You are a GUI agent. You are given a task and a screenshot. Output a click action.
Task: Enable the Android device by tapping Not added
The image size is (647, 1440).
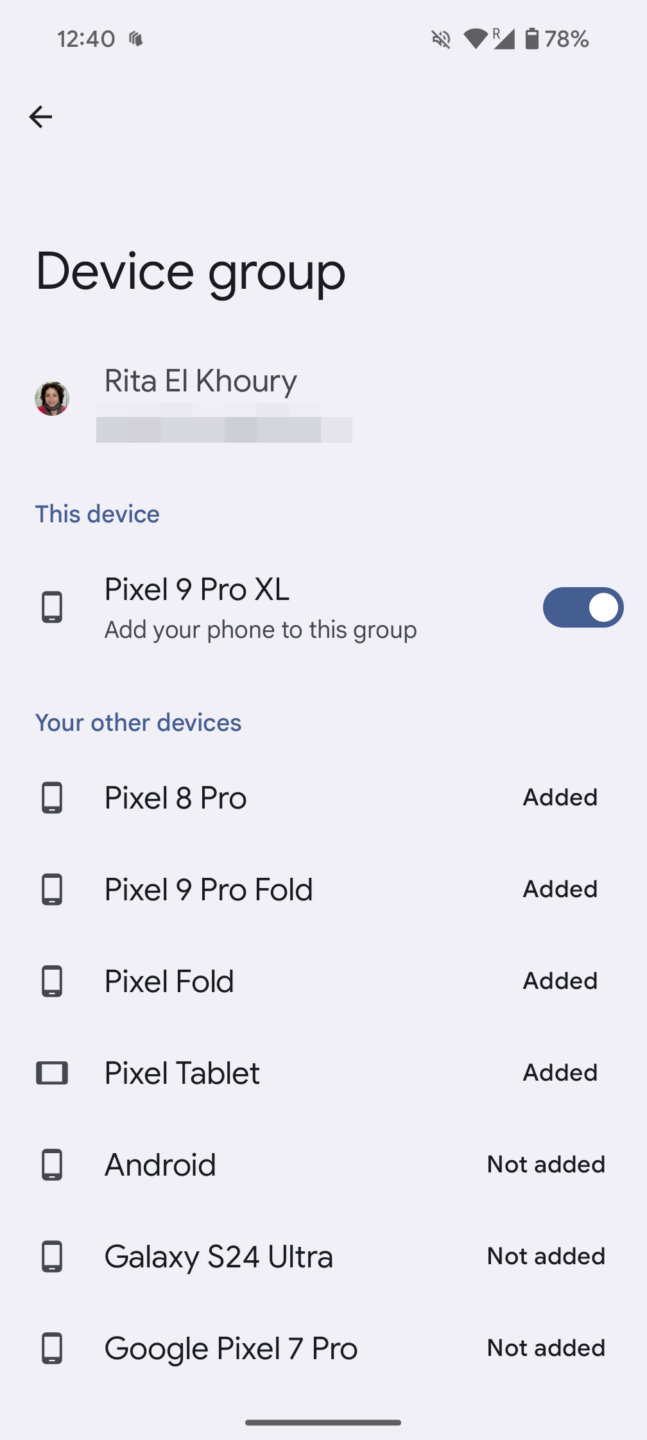(x=546, y=1164)
